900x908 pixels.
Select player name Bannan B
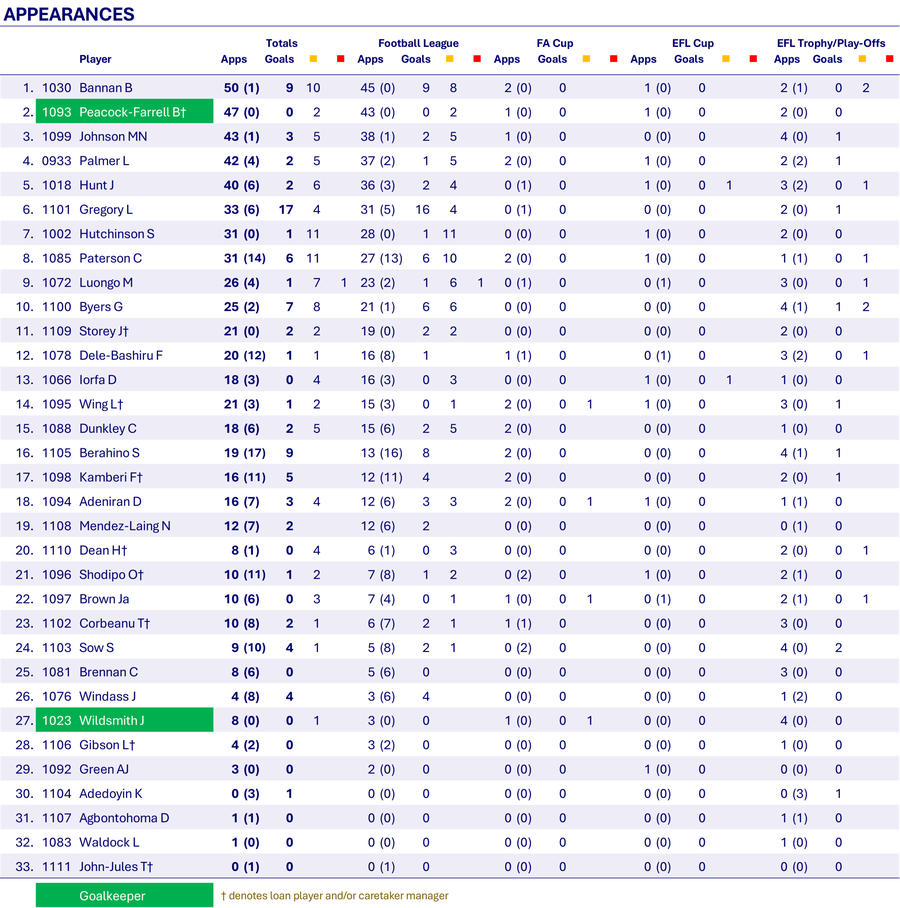pos(106,88)
